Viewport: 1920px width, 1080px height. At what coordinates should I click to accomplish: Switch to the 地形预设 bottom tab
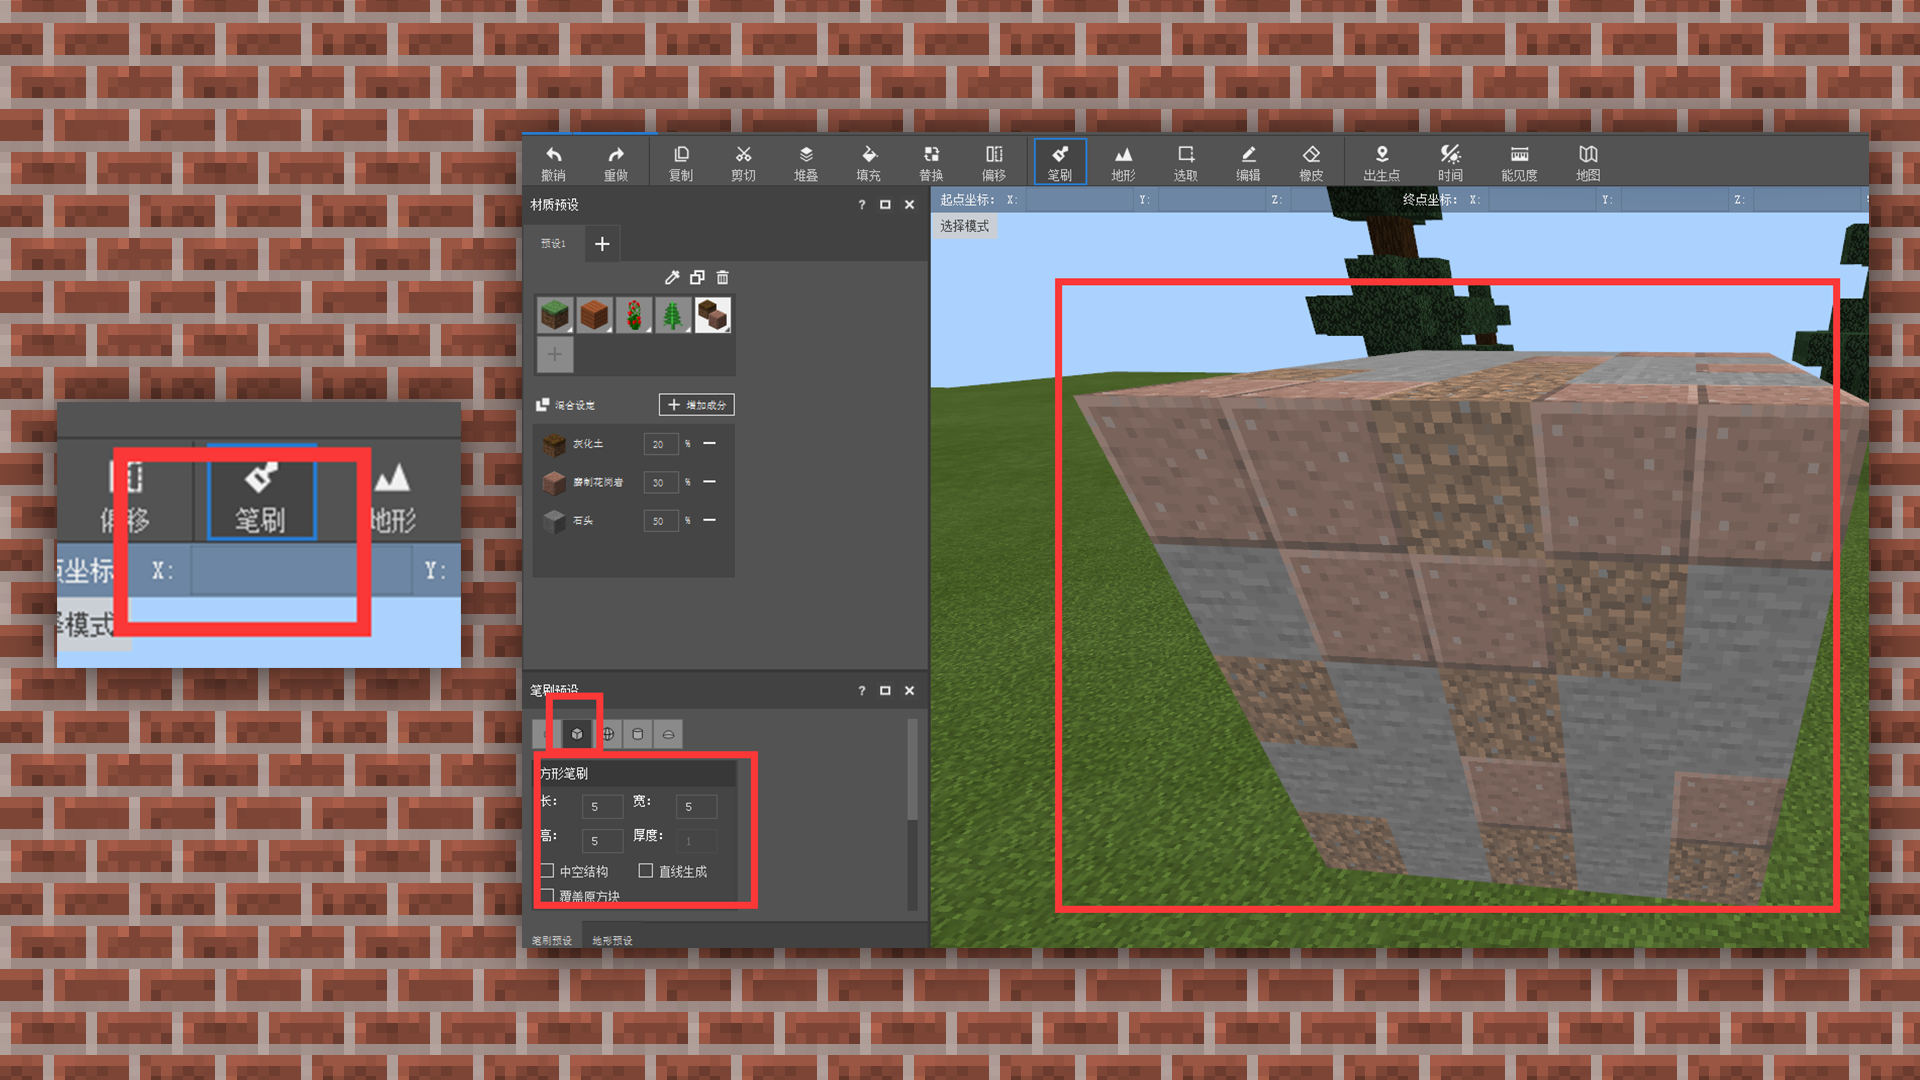click(x=612, y=940)
